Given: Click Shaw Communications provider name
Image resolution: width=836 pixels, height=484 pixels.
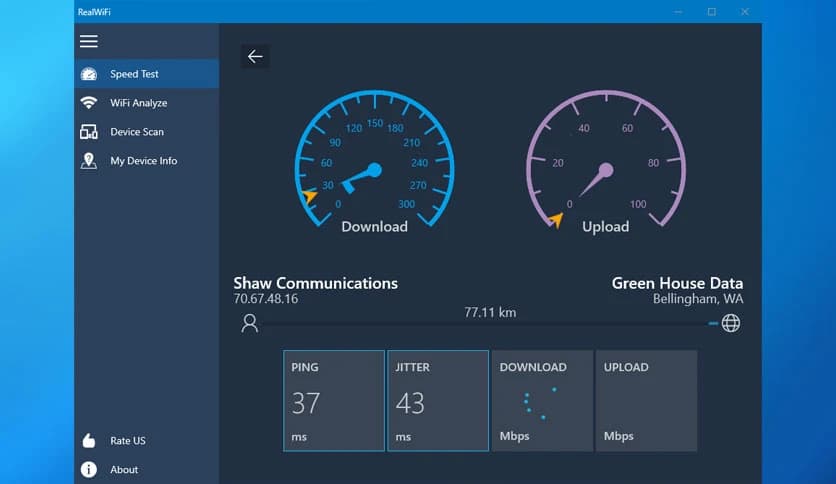Looking at the screenshot, I should click(316, 283).
